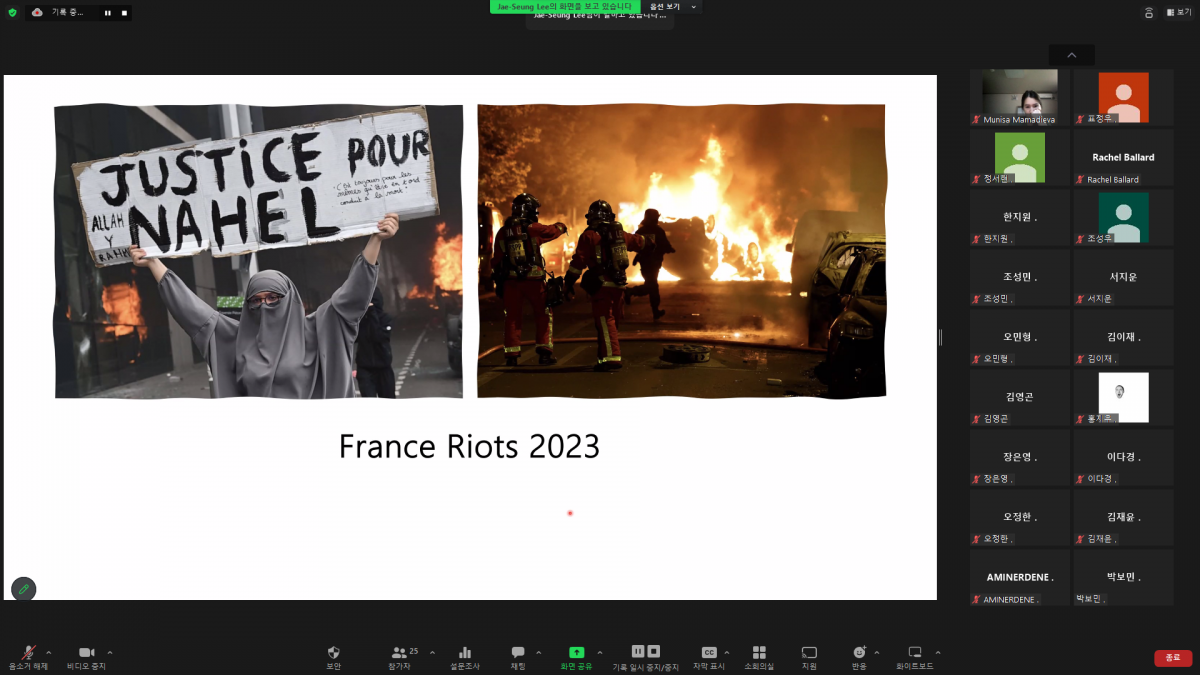Click the View button in top-right corner
Viewport: 1200px width, 675px height.
pos(1177,12)
